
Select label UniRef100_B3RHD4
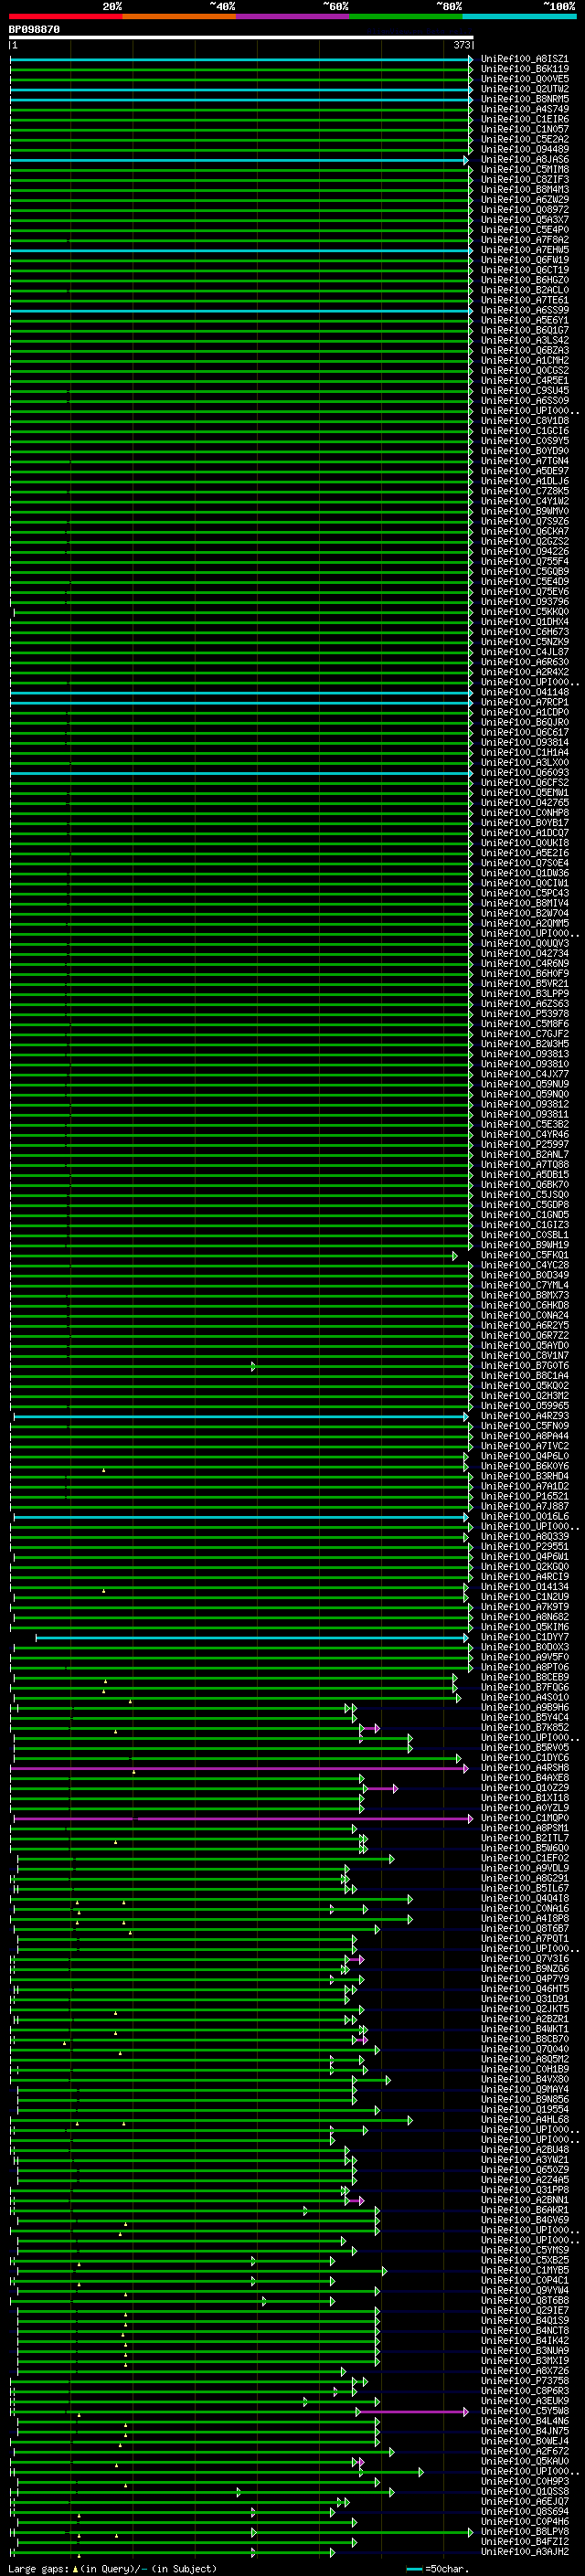pos(525,1476)
